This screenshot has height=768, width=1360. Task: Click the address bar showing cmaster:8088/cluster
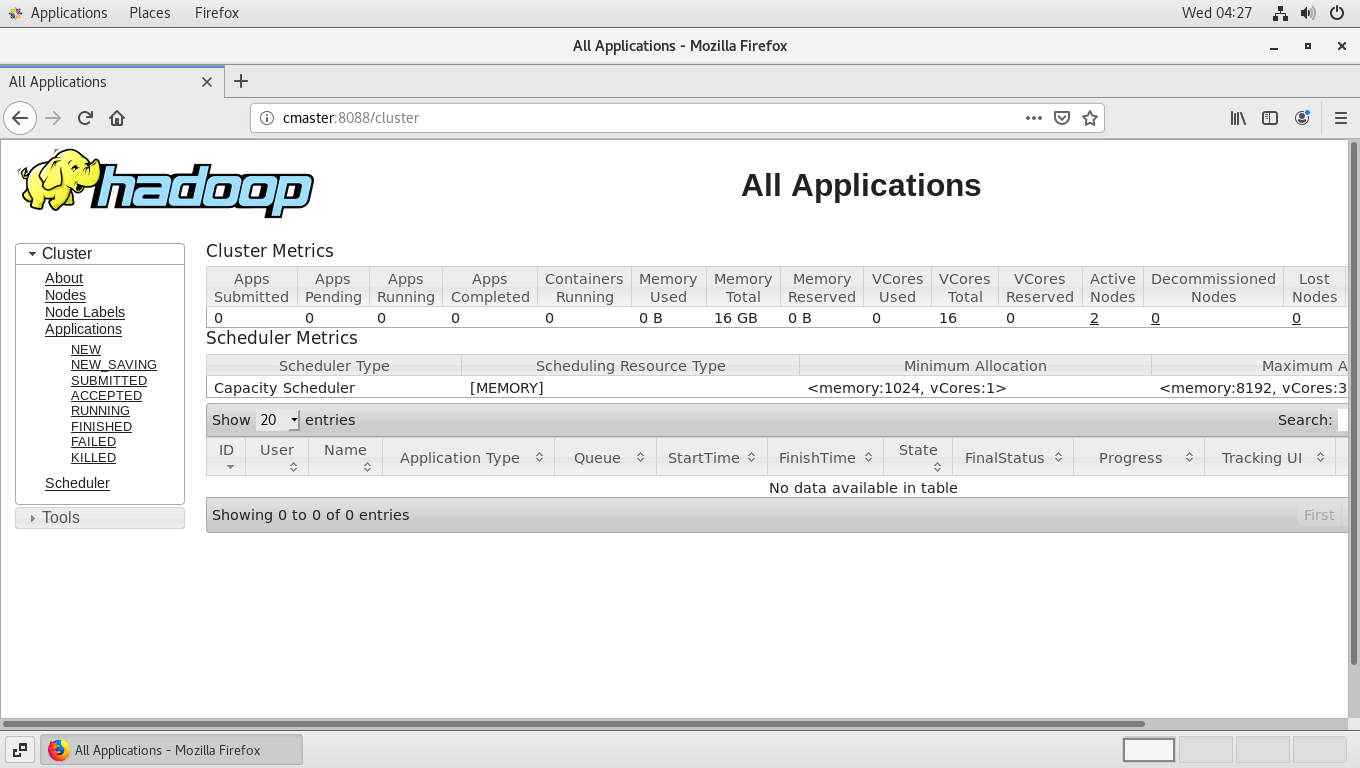tap(640, 118)
